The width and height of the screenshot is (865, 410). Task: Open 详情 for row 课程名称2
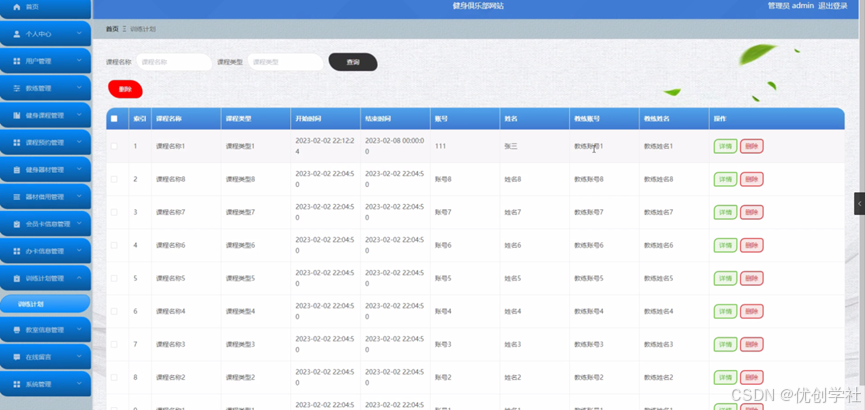coord(725,377)
